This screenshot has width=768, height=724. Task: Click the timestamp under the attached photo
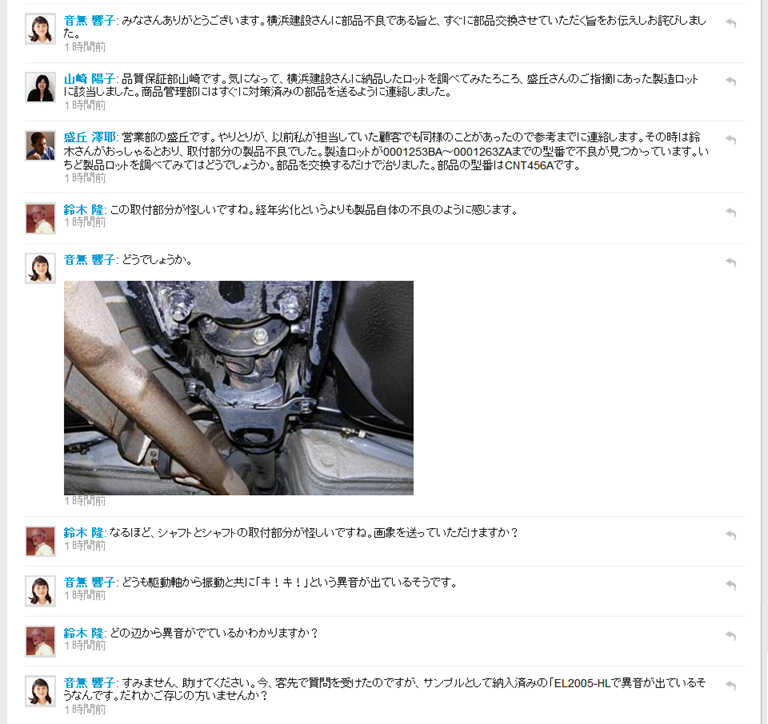[85, 501]
